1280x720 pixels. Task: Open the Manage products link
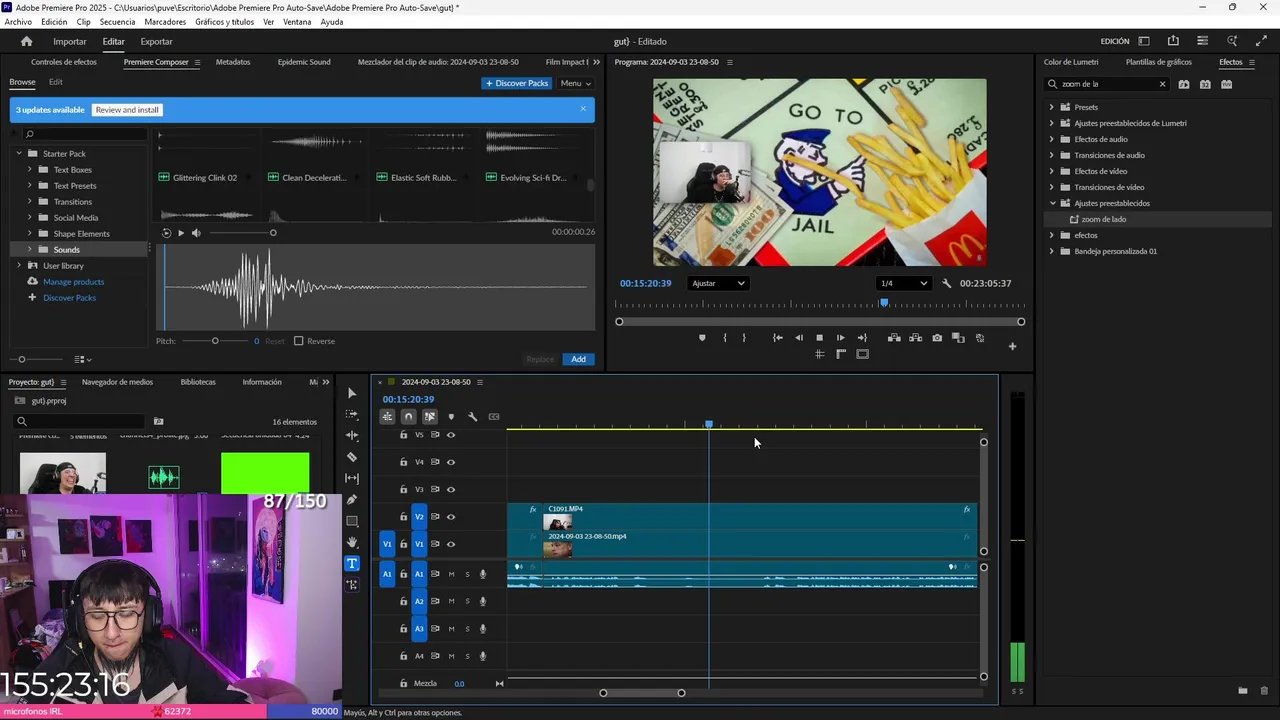[73, 282]
